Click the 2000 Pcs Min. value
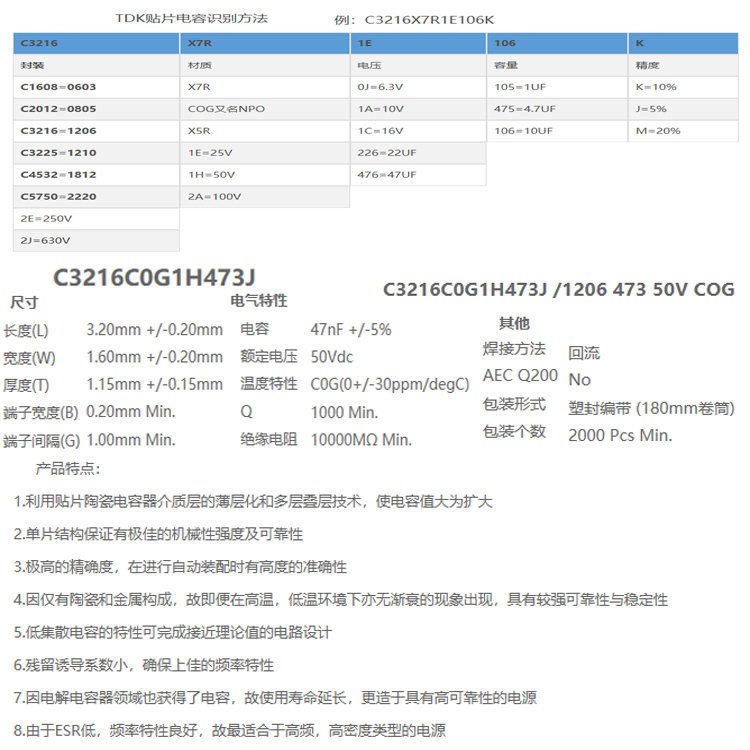 [x=620, y=435]
